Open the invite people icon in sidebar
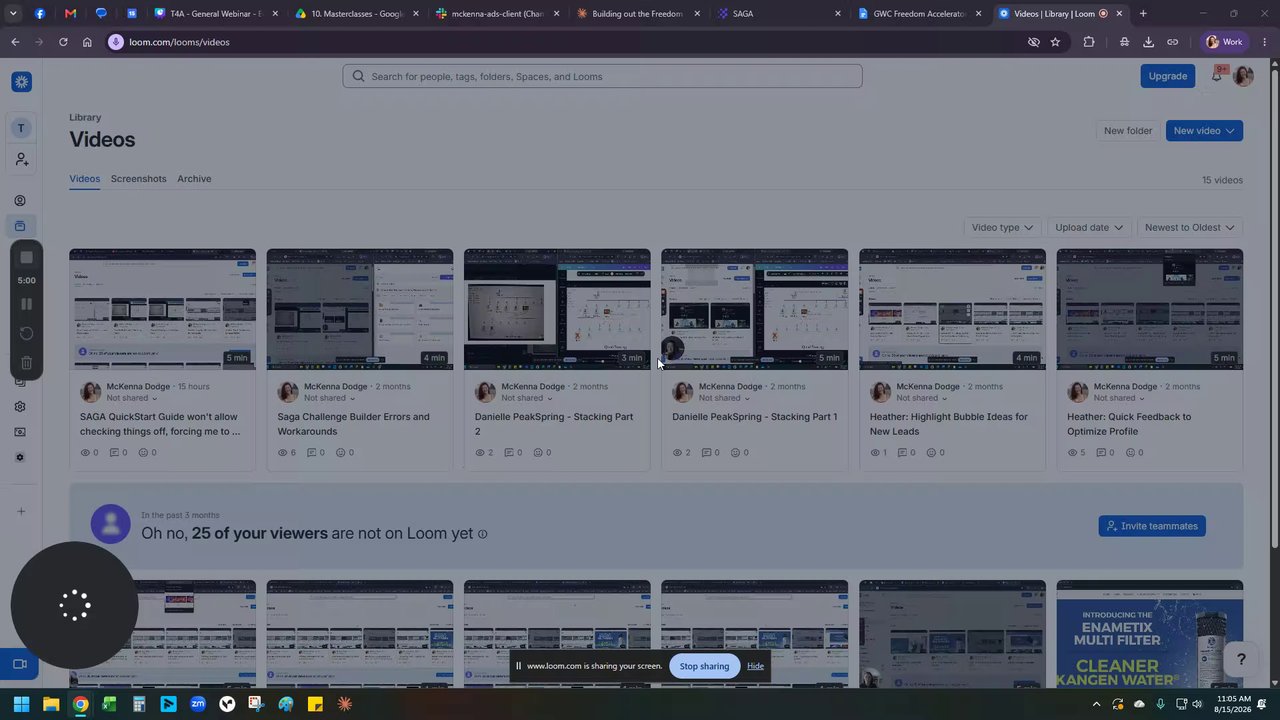The image size is (1280, 720). click(x=21, y=159)
